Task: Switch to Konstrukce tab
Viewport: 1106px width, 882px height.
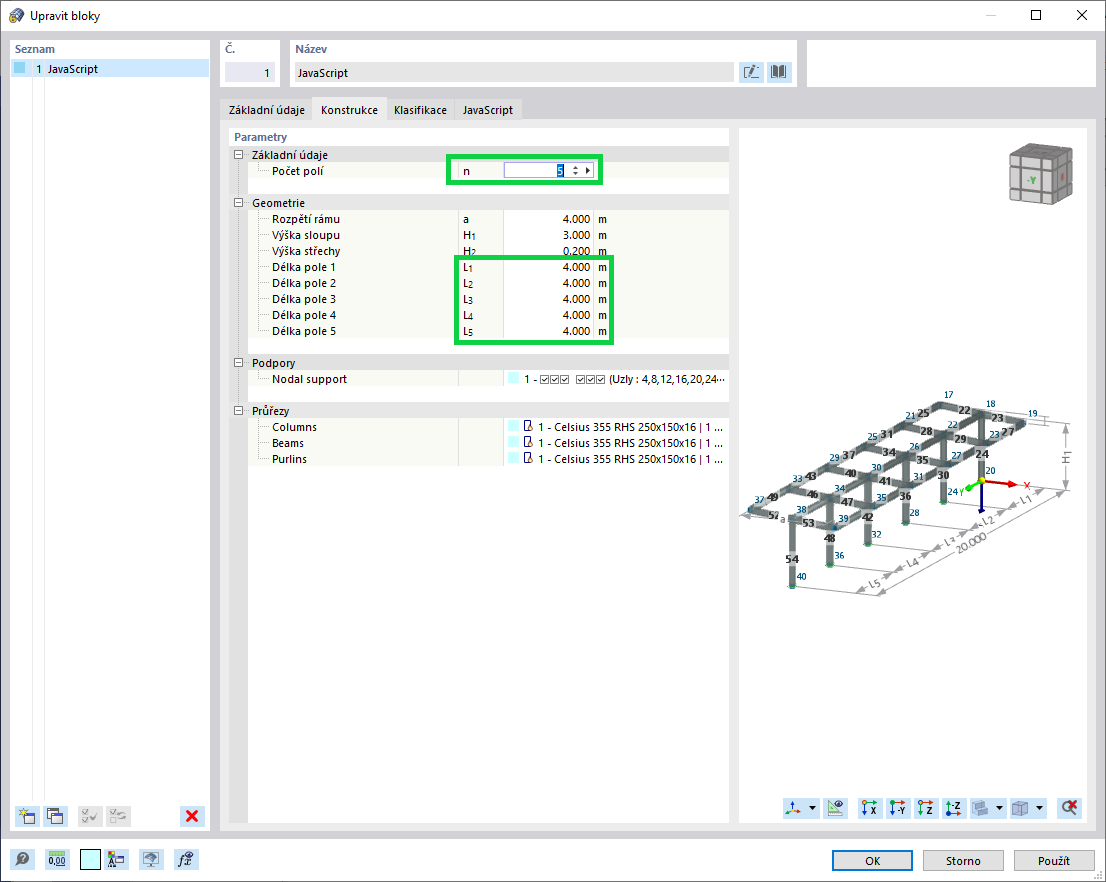Action: point(349,110)
